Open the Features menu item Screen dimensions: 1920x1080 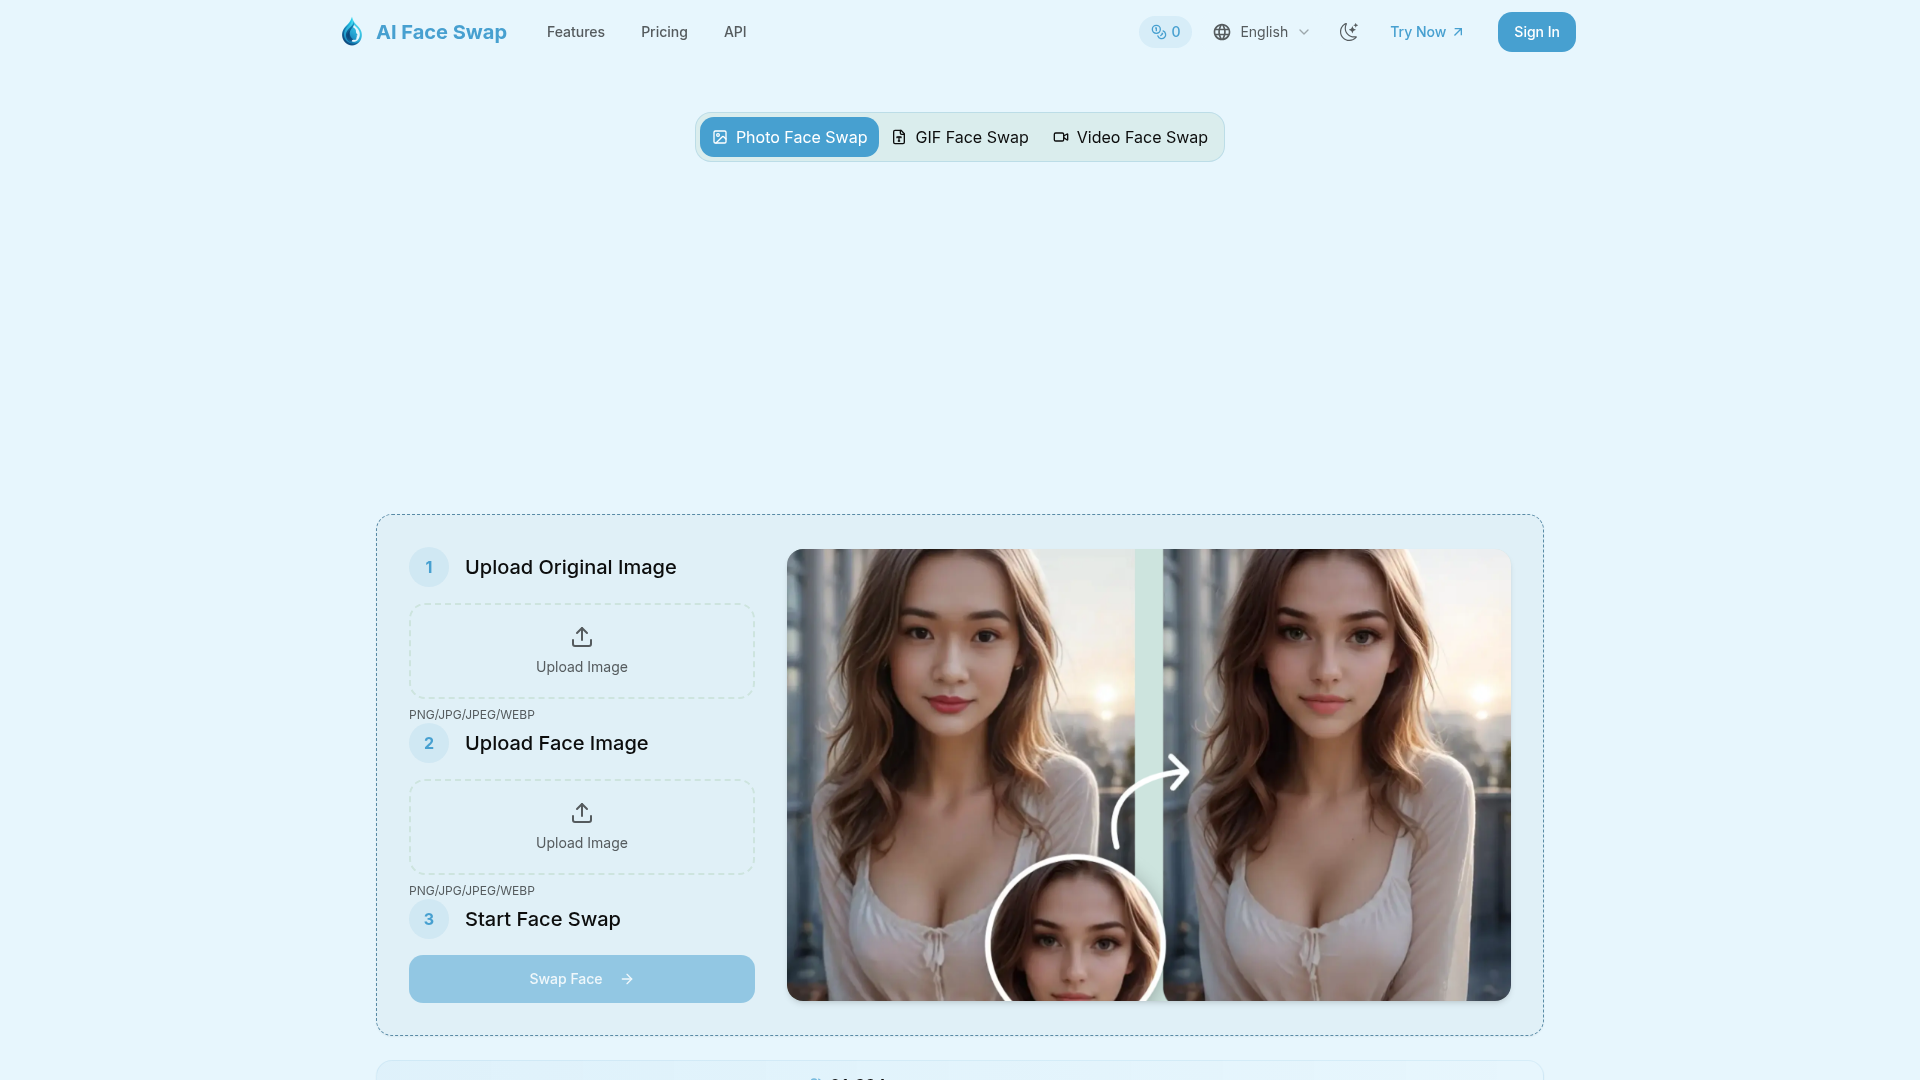click(576, 32)
